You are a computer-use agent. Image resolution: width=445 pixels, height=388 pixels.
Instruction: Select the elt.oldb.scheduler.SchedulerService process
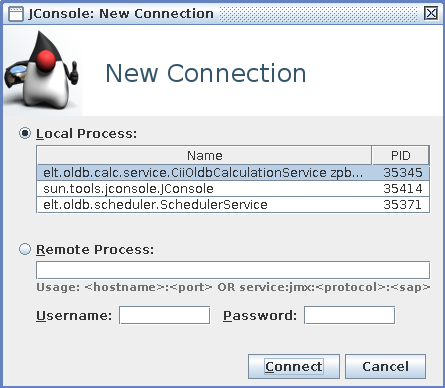tap(233, 205)
